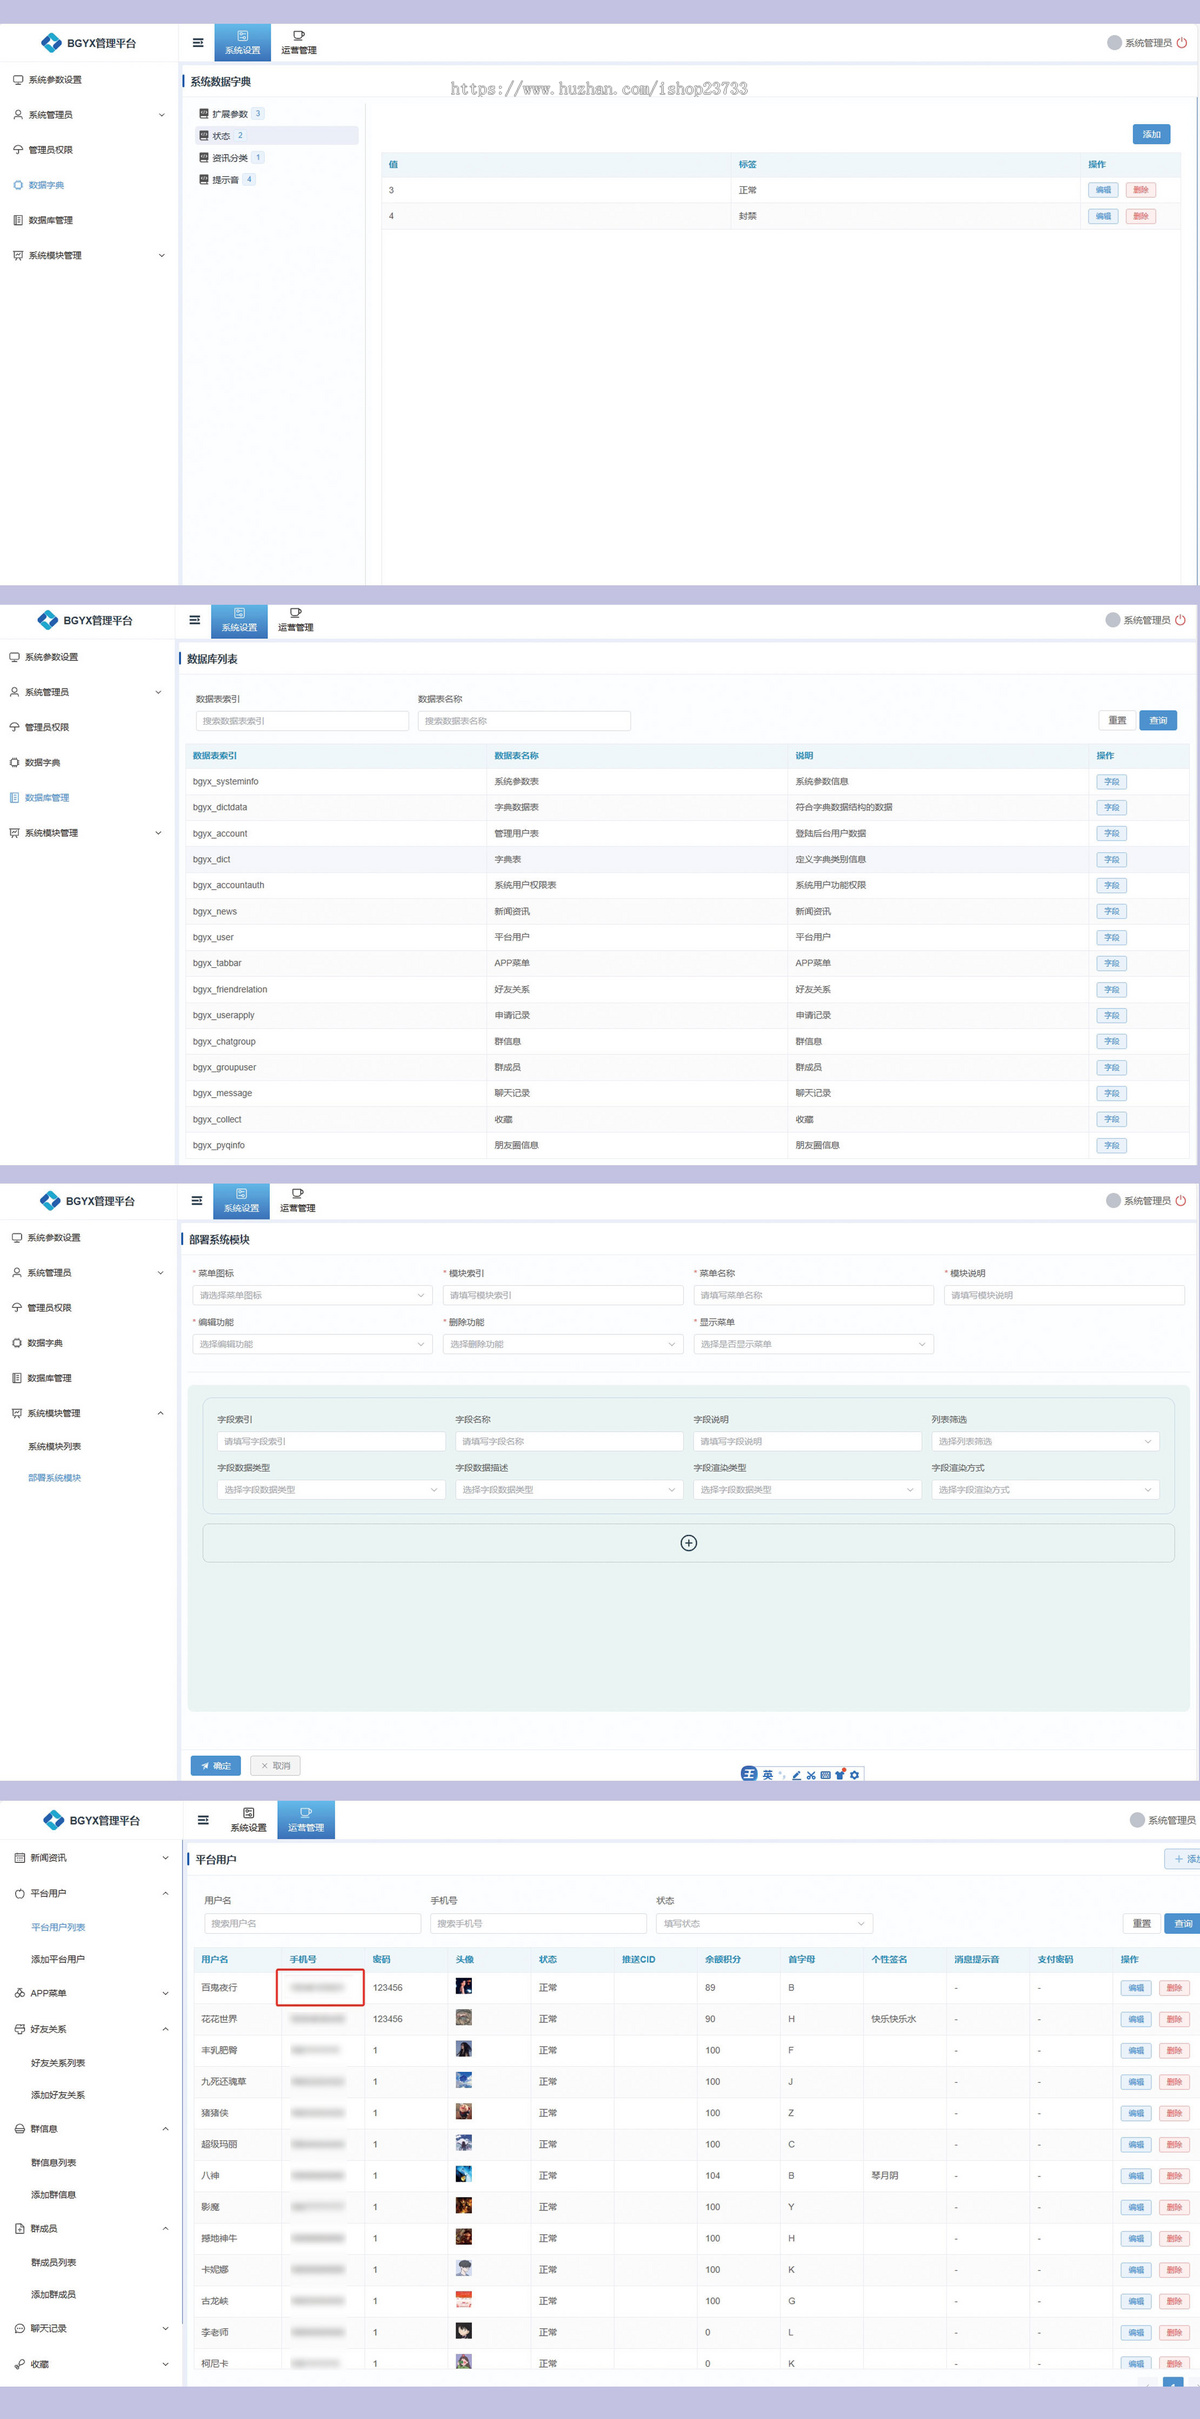The height and width of the screenshot is (2419, 1200).
Task: Open the 状态 filter dropdown on the 平台用户 page
Action: pyautogui.click(x=764, y=1923)
